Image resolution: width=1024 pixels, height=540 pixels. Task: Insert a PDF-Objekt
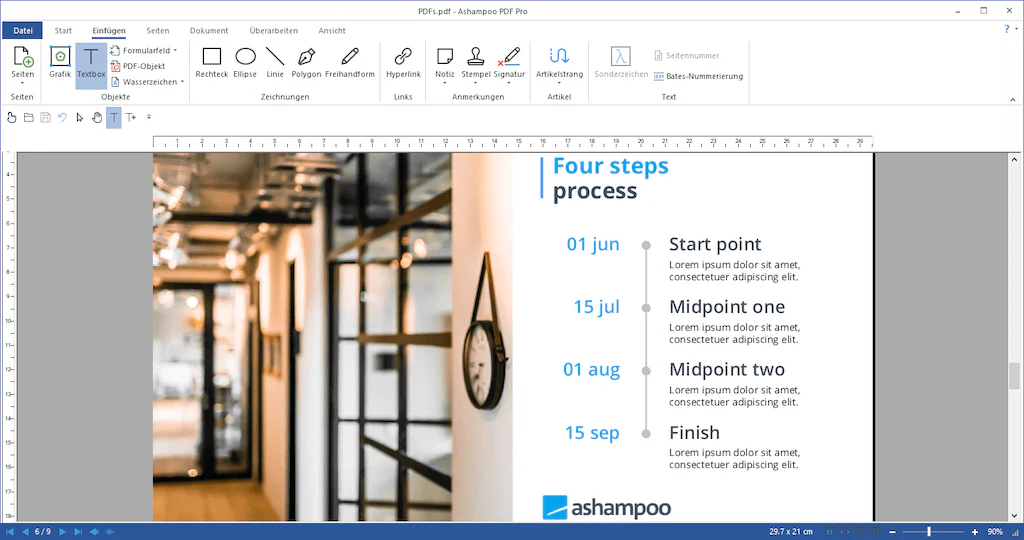[x=138, y=66]
